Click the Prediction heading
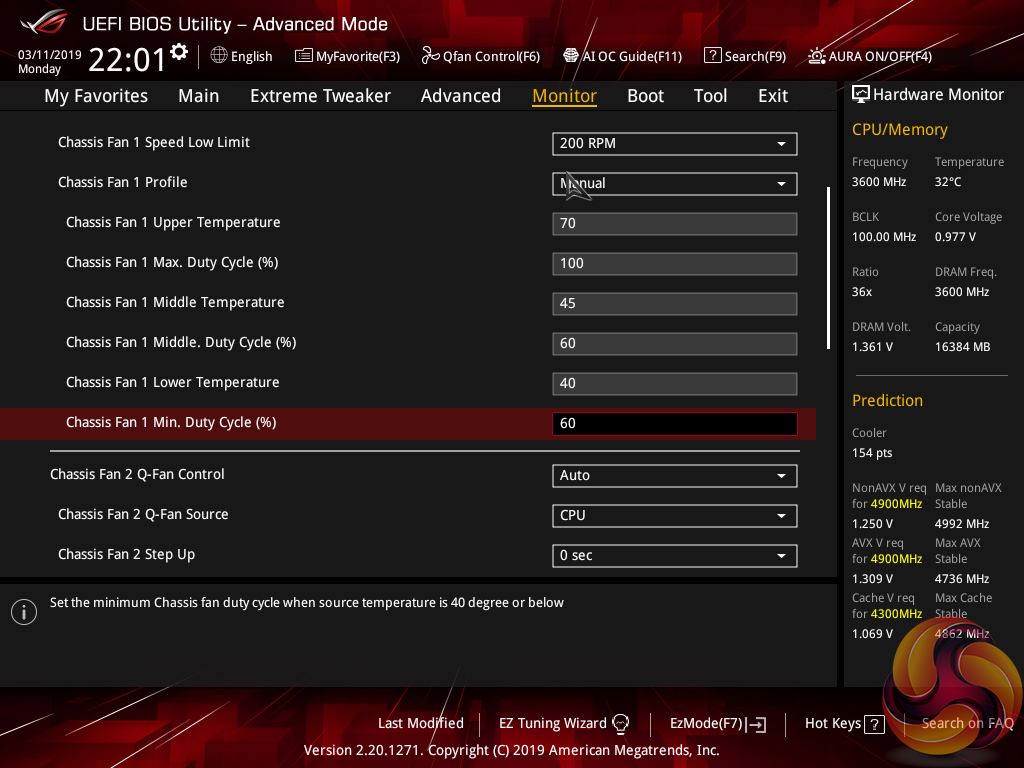 [x=887, y=400]
